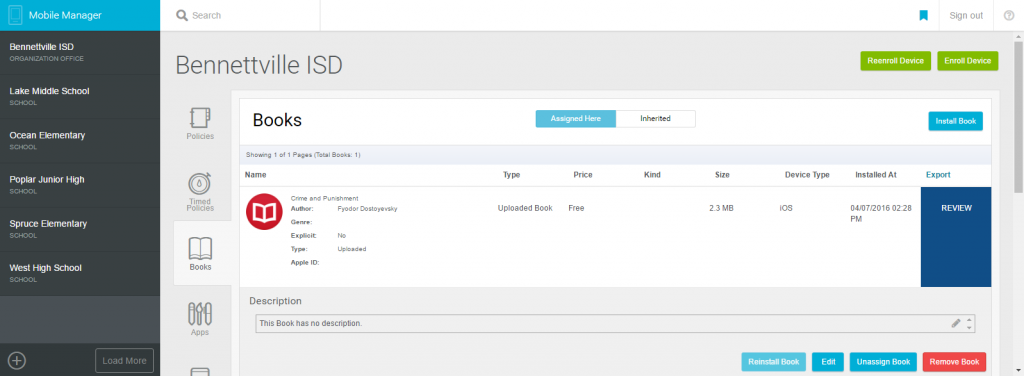Click the Name column header
Viewport: 1024px width, 376px height.
pos(255,175)
